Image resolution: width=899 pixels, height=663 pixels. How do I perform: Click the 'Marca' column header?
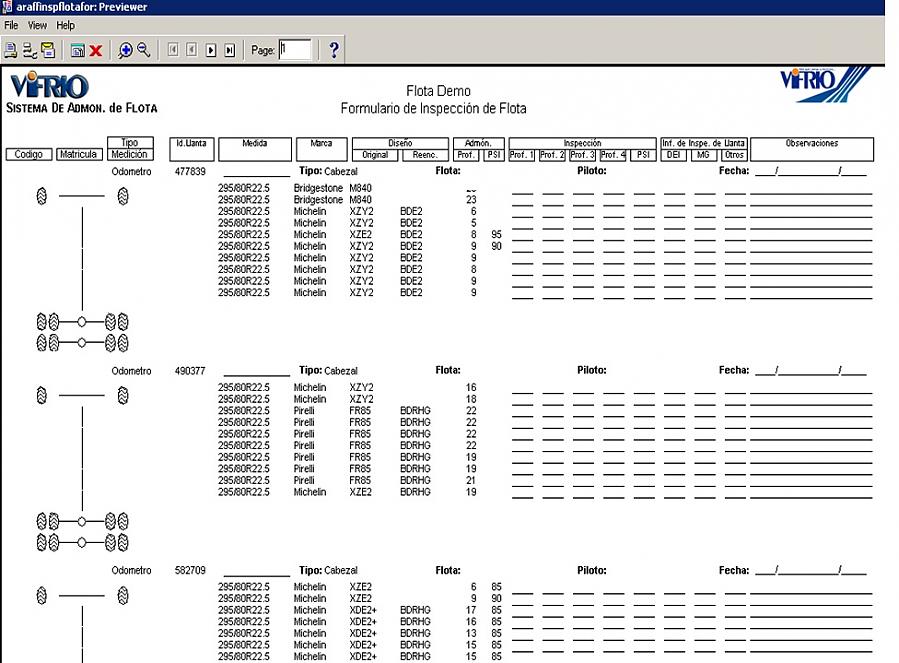tap(321, 149)
